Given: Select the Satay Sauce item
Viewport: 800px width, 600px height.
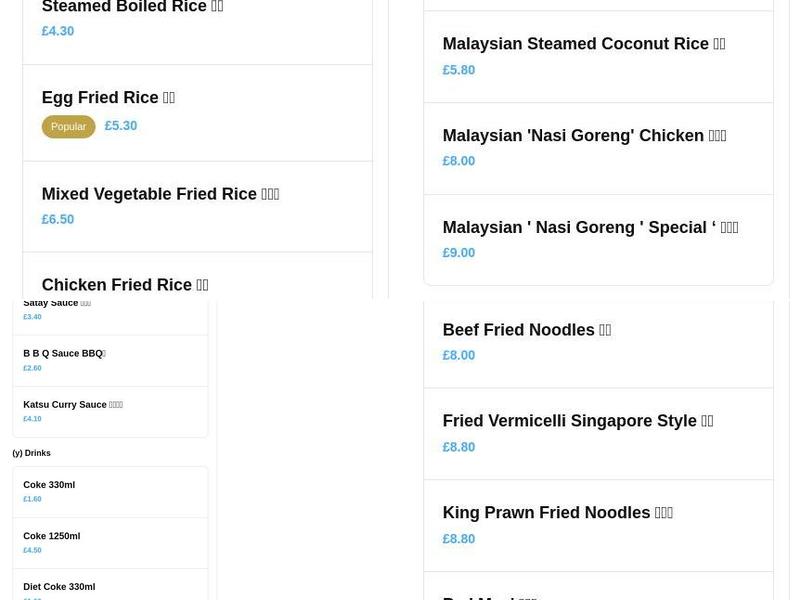Looking at the screenshot, I should (56, 302).
